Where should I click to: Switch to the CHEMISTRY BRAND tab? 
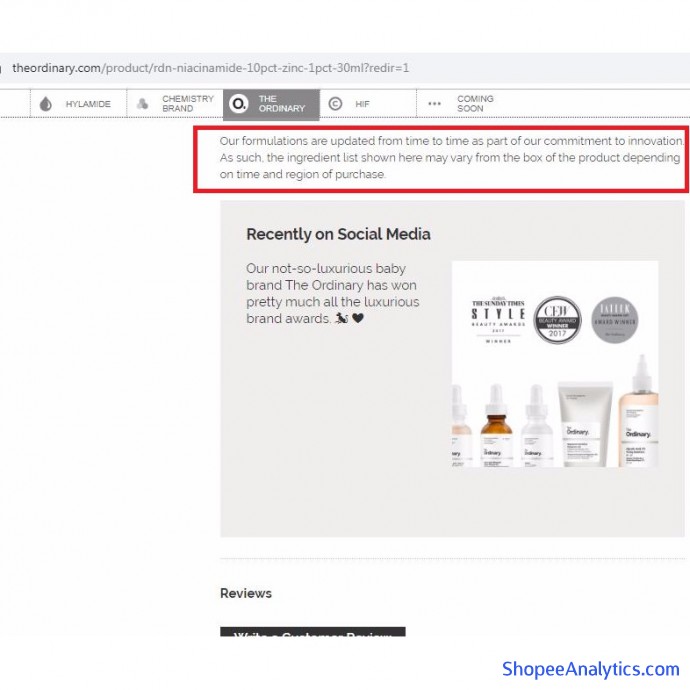[188, 104]
